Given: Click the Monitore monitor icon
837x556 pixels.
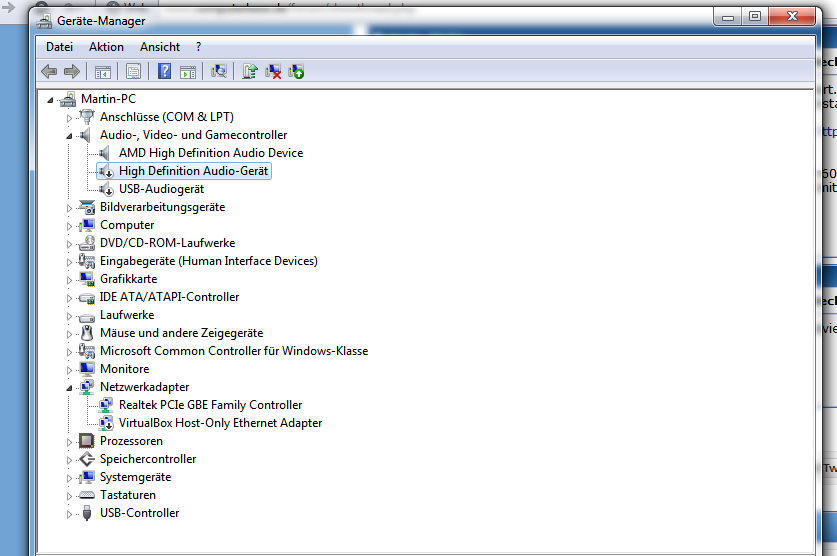Looking at the screenshot, I should coord(86,369).
